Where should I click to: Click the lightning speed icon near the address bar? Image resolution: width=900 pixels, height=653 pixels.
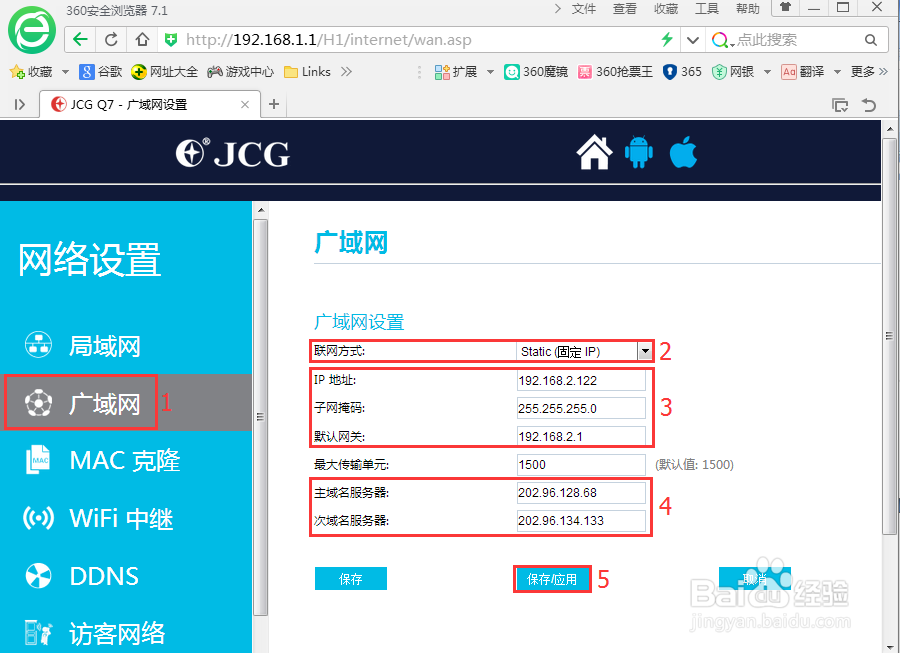click(666, 42)
